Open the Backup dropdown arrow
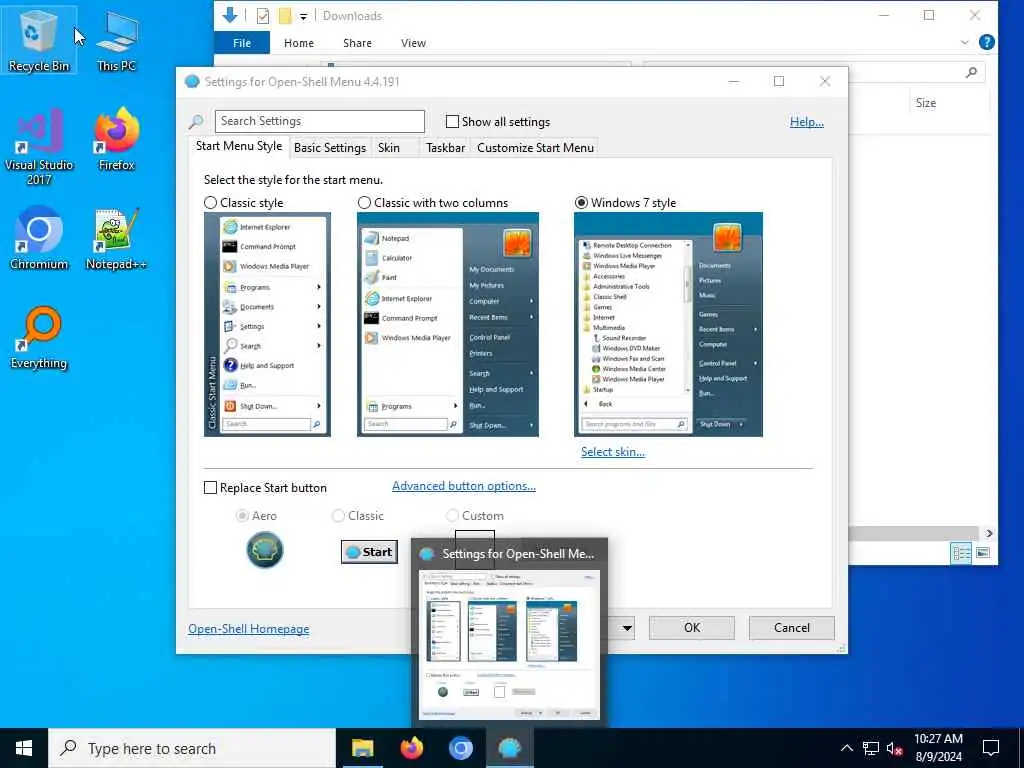 coord(626,628)
